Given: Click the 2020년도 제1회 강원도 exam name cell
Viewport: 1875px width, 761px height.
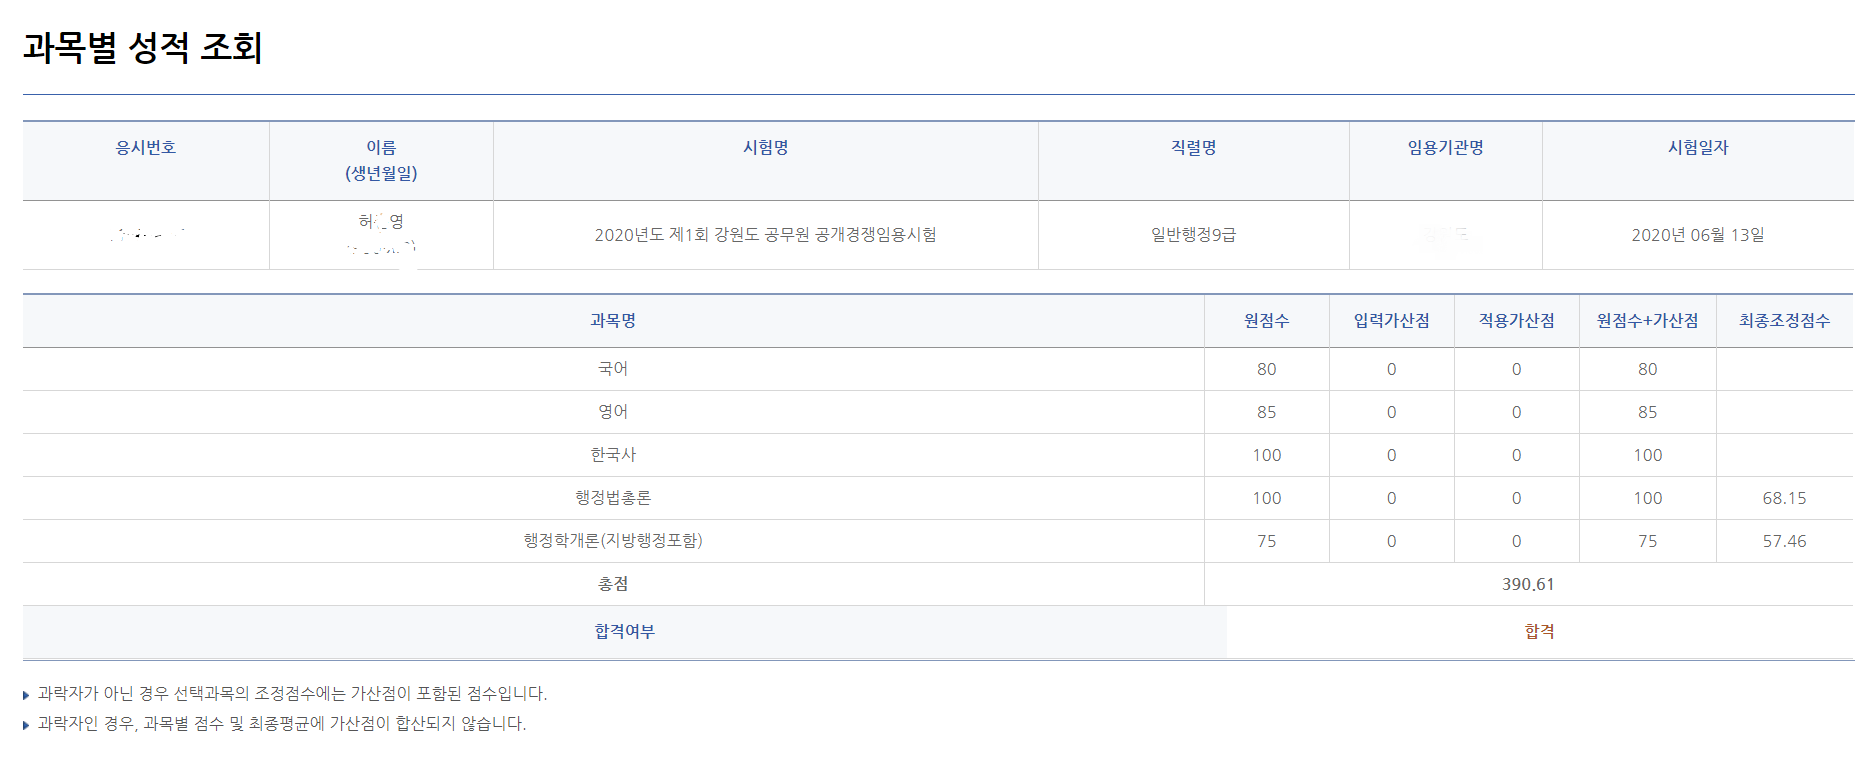Looking at the screenshot, I should (765, 235).
